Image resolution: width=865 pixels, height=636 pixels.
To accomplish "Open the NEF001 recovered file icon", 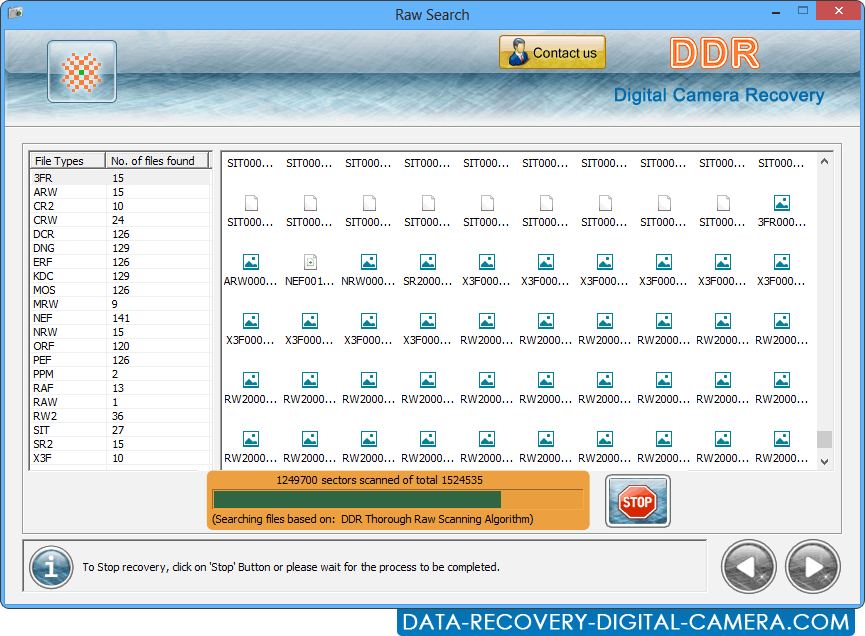I will tap(308, 263).
